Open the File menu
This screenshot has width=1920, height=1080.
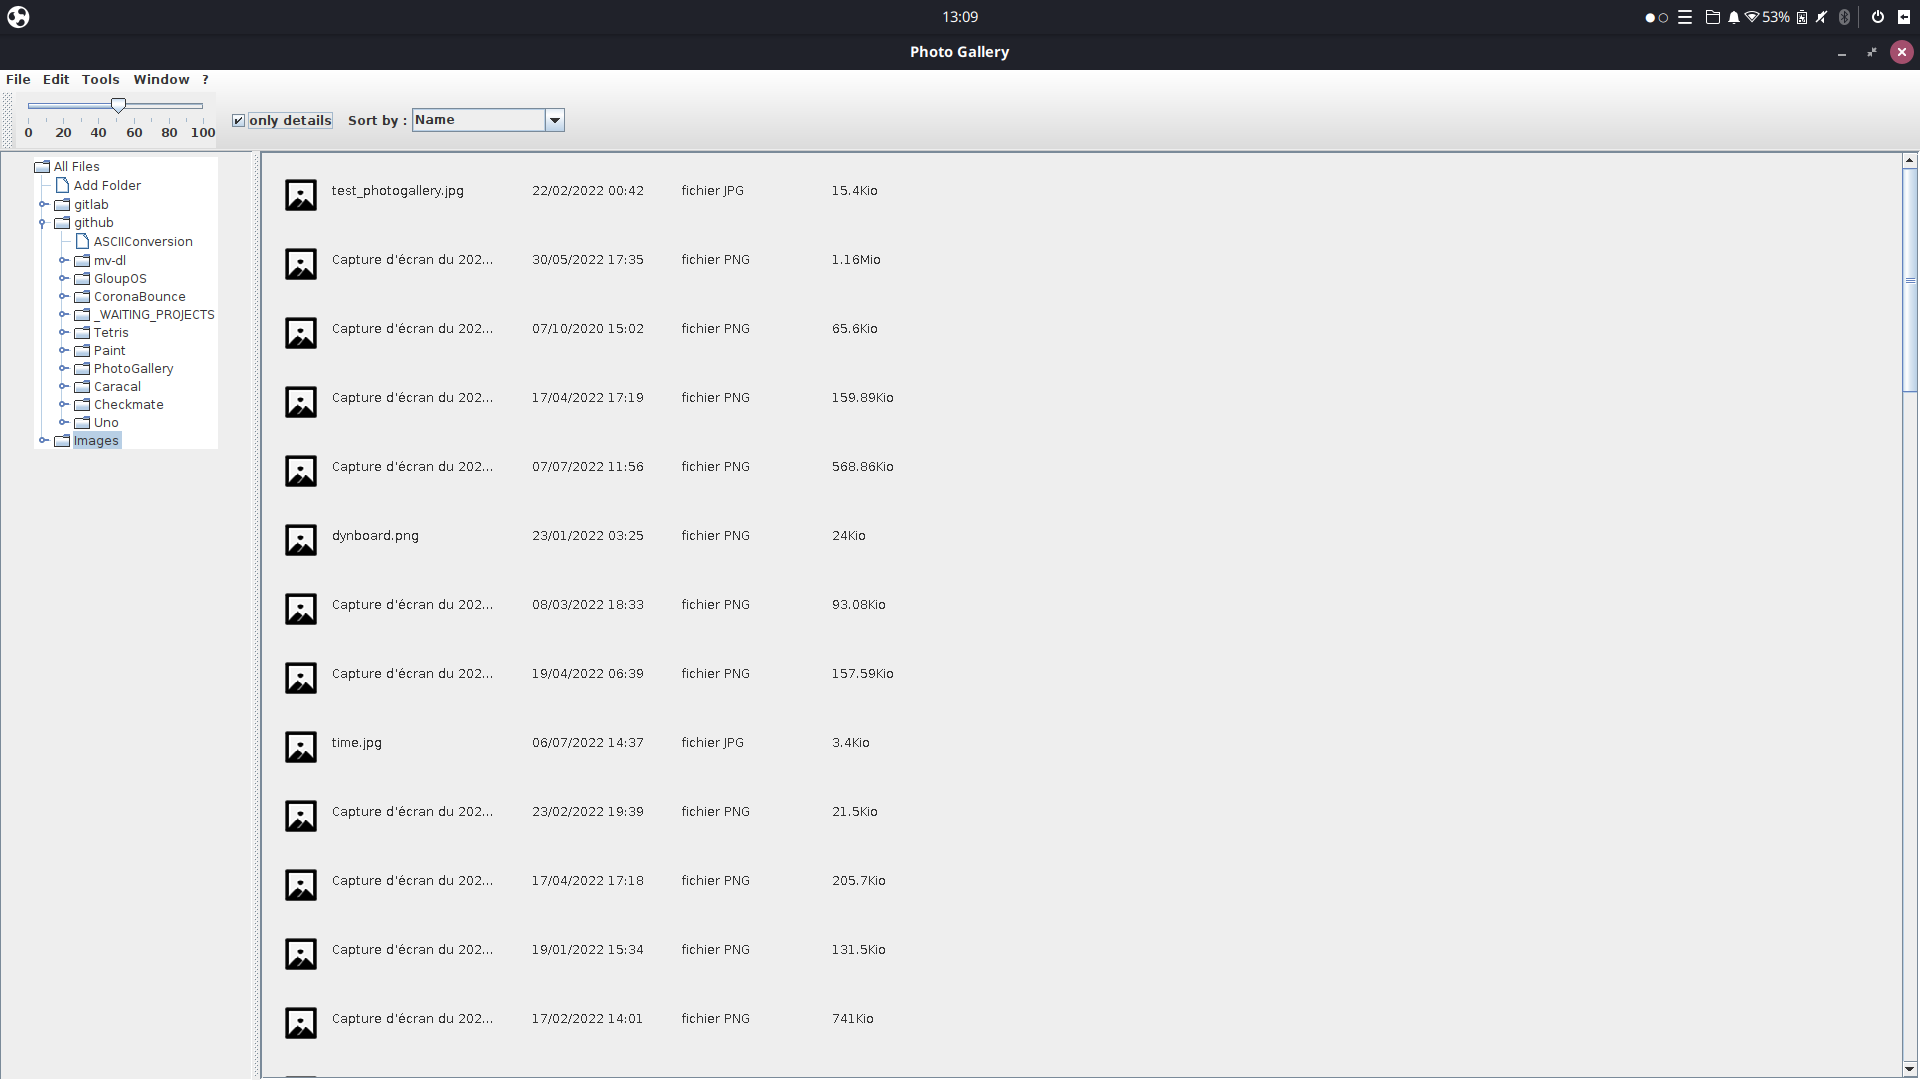[18, 80]
